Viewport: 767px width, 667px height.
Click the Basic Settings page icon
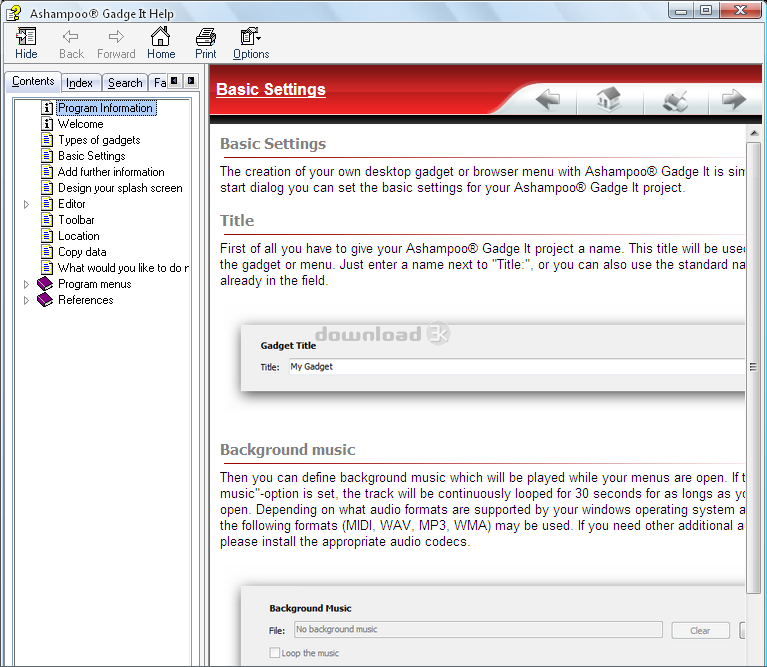pos(47,156)
